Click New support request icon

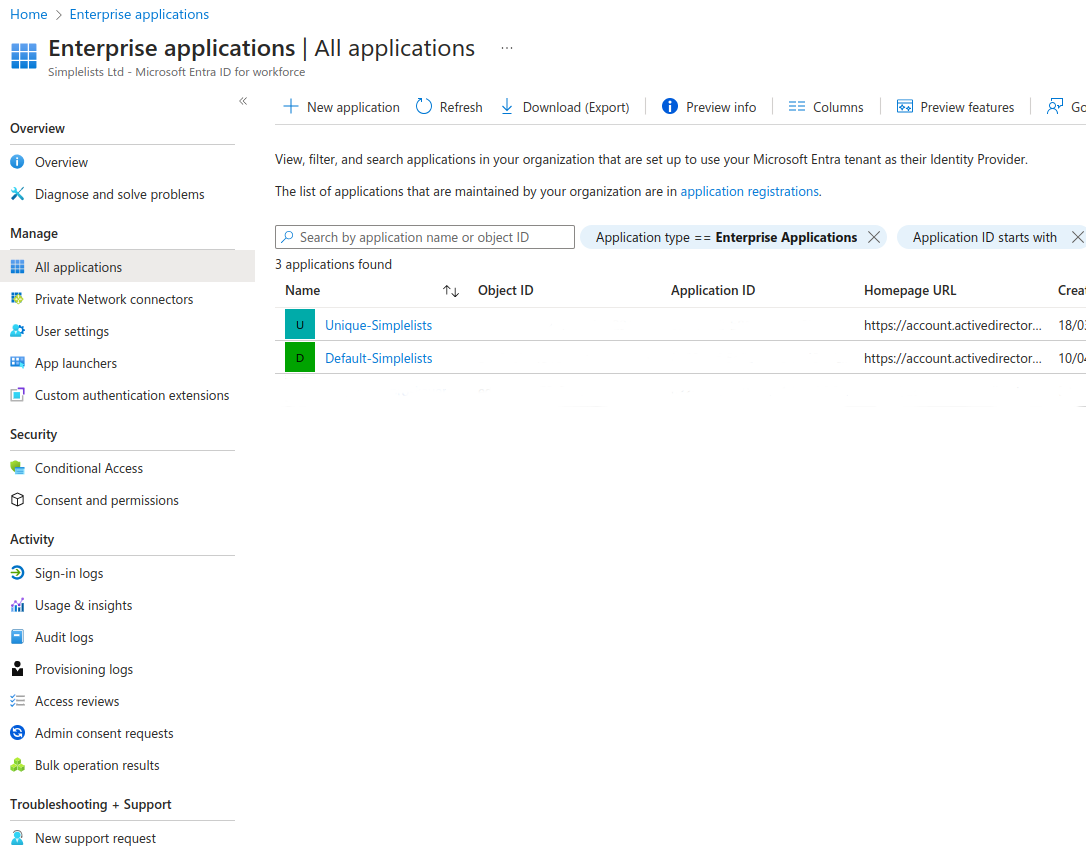[18, 838]
